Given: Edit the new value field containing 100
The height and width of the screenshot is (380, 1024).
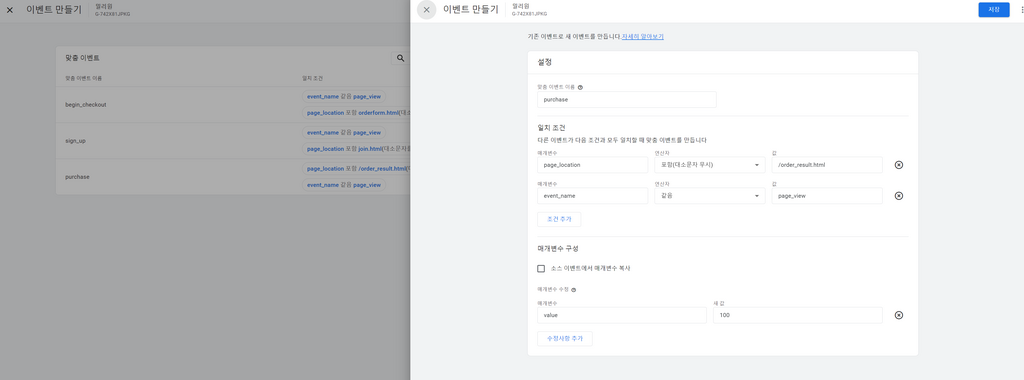Looking at the screenshot, I should [x=797, y=315].
